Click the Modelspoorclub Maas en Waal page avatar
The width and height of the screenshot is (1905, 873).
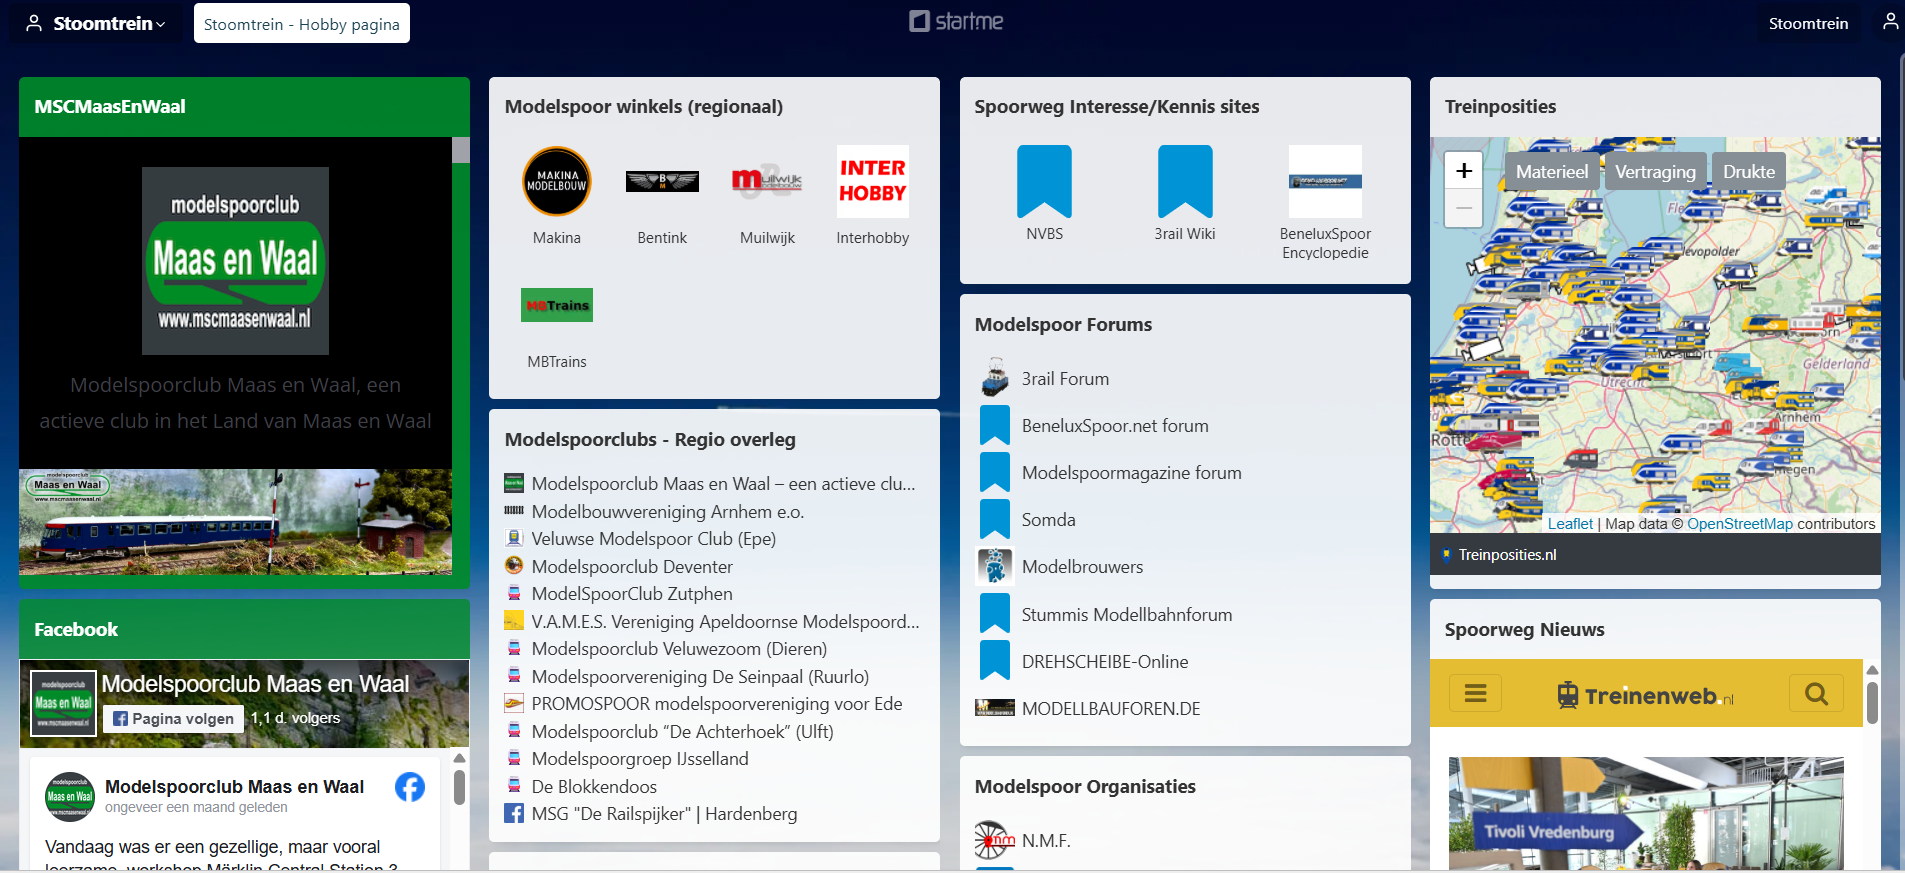[63, 703]
